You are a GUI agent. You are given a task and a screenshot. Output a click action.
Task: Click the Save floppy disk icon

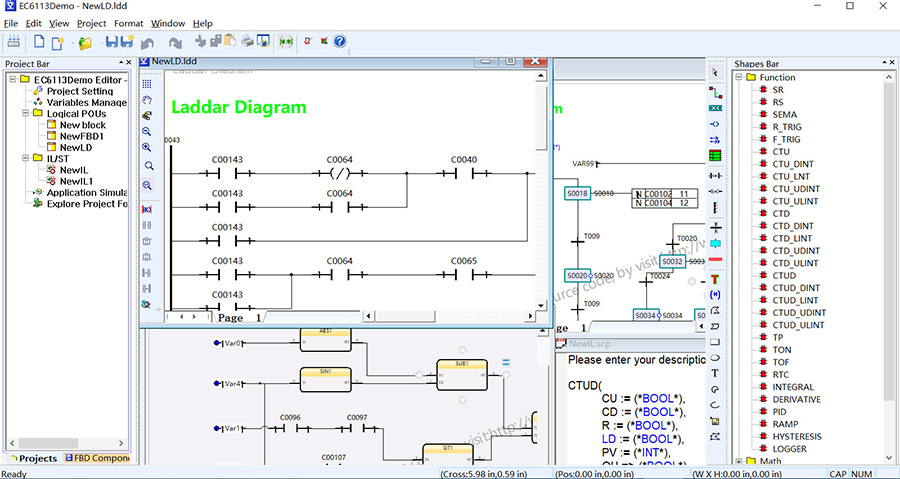tap(112, 41)
